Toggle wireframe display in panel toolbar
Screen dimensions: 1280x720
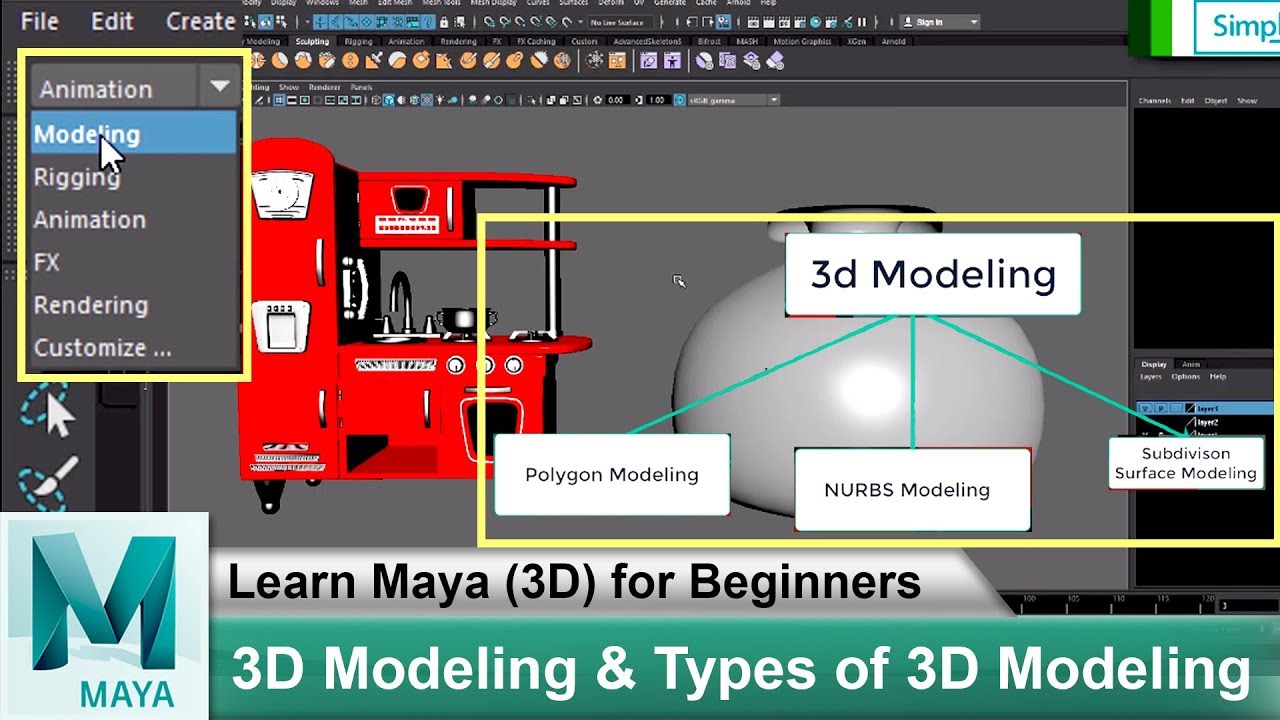(x=376, y=100)
